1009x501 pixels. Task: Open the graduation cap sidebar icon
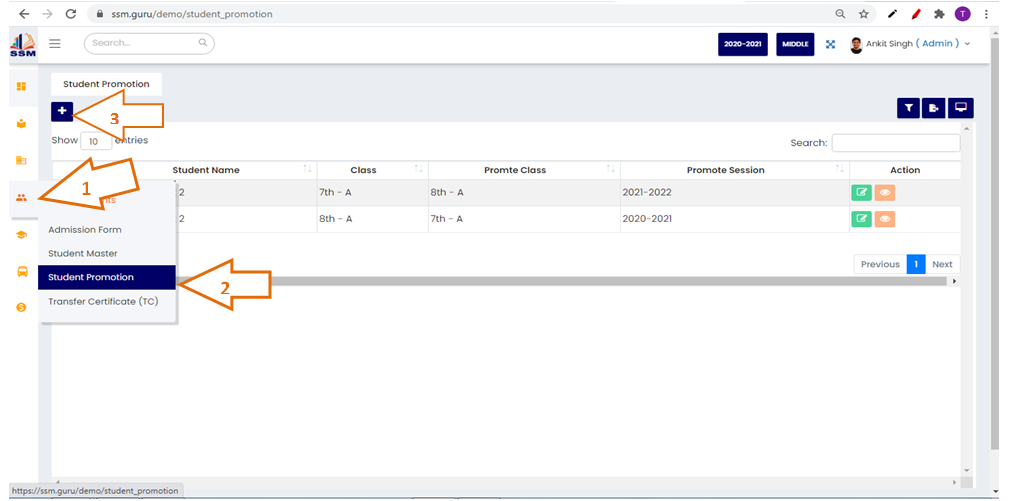21,234
